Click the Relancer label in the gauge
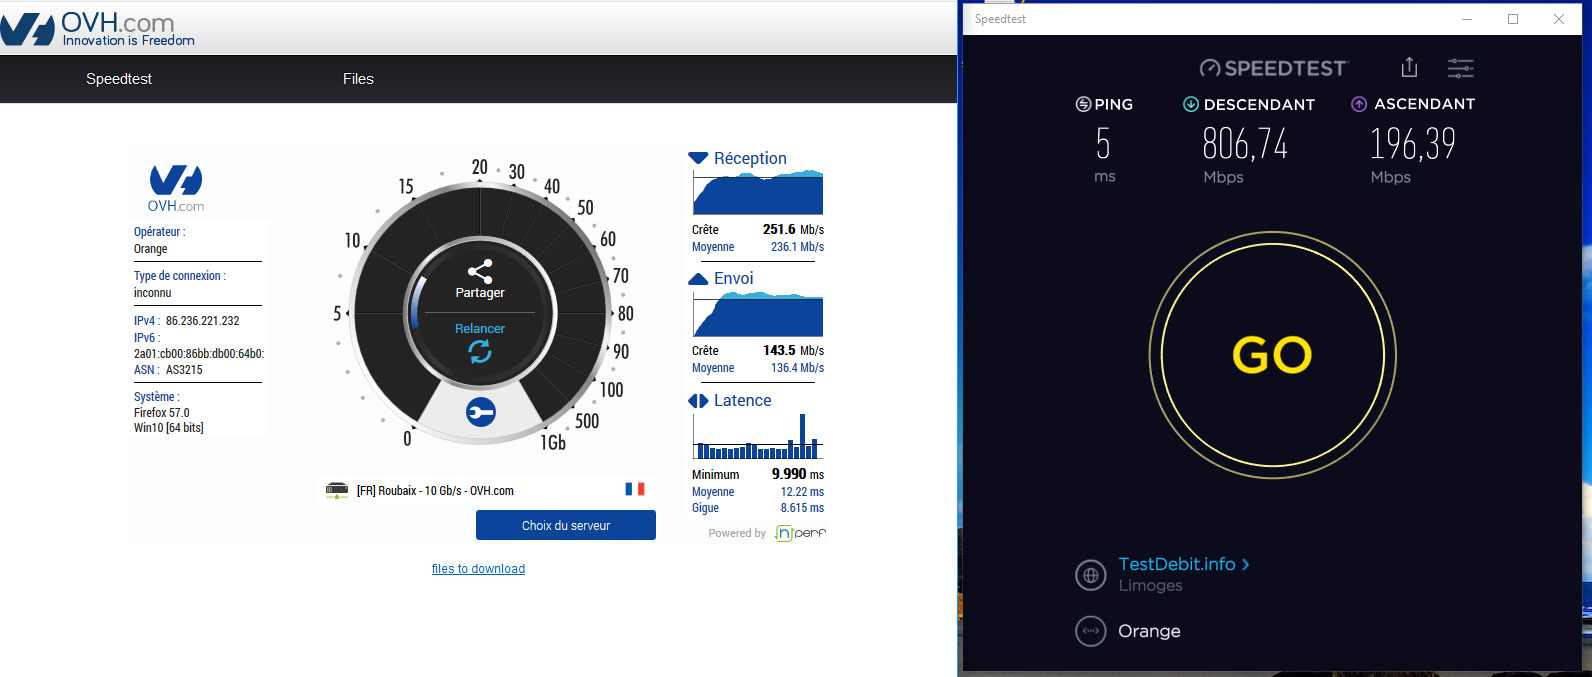 click(x=480, y=329)
